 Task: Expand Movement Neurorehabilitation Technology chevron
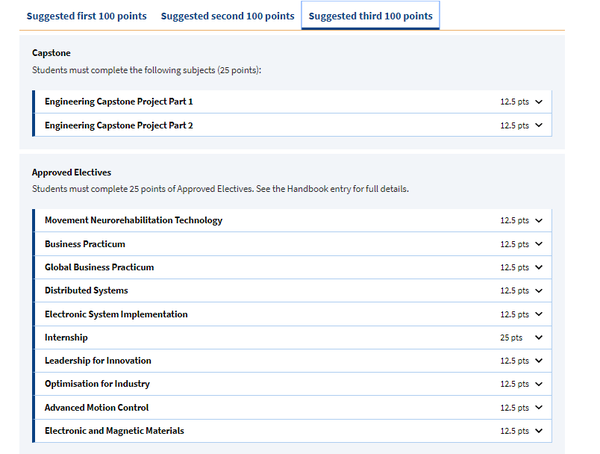coord(539,220)
